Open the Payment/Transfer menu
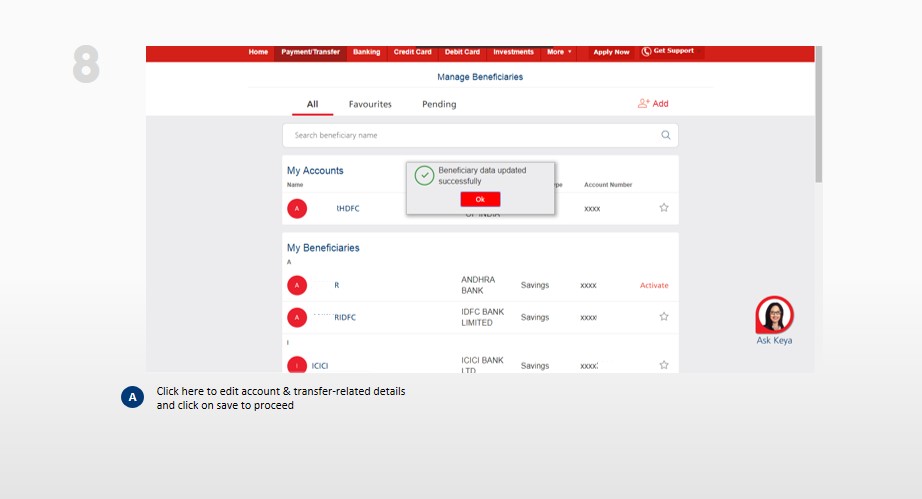 [310, 52]
